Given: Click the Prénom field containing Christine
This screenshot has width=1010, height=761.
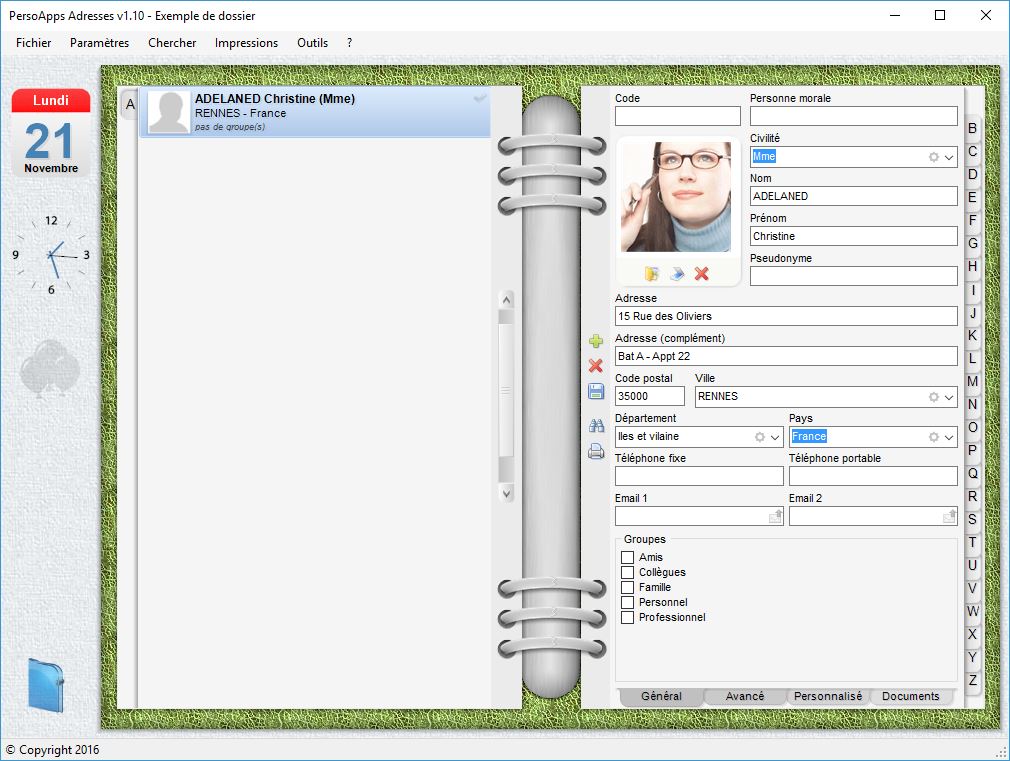Looking at the screenshot, I should (x=853, y=236).
